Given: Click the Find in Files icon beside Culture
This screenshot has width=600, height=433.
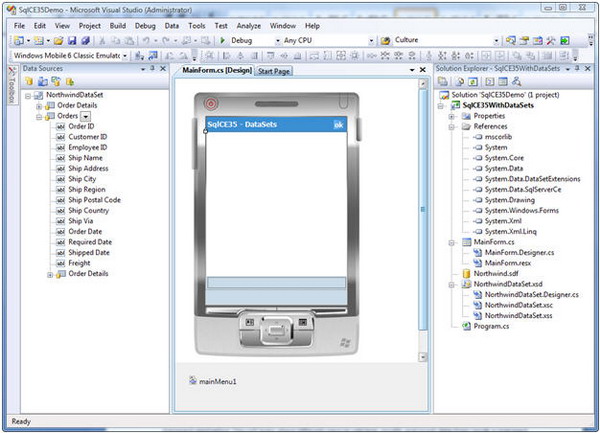Looking at the screenshot, I should click(385, 41).
